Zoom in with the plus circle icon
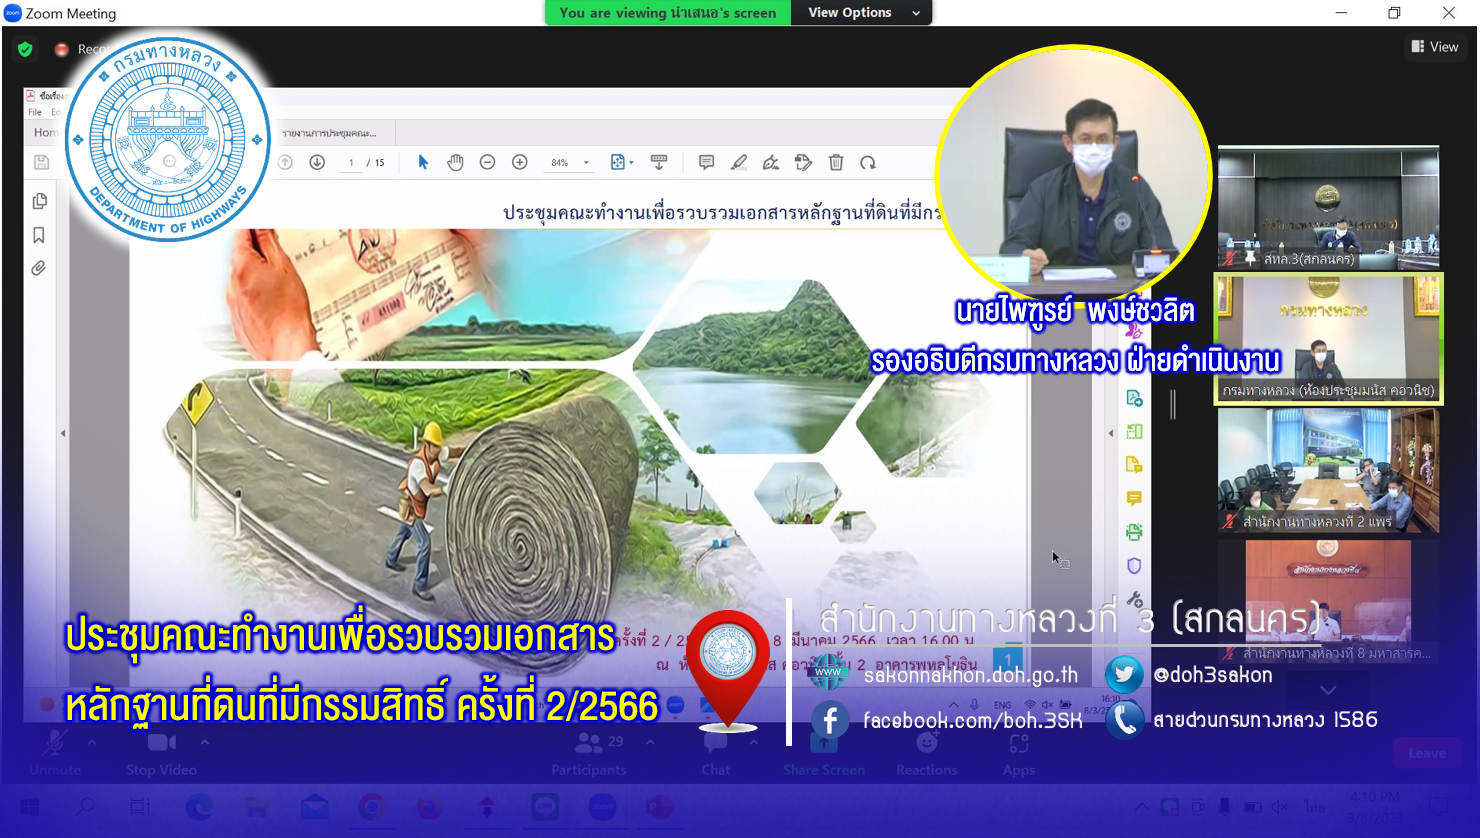 (x=519, y=162)
